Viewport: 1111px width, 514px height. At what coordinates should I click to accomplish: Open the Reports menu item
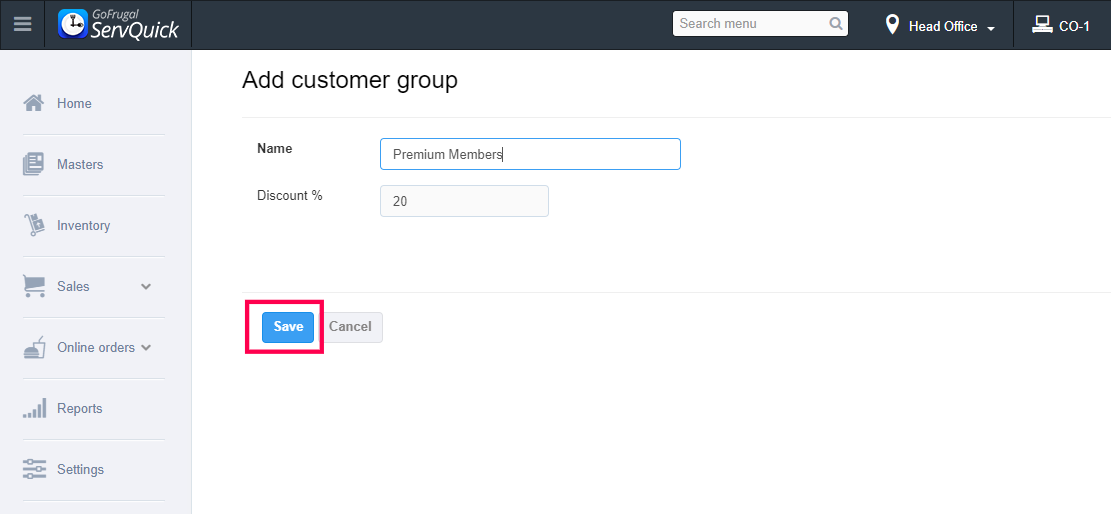point(80,408)
